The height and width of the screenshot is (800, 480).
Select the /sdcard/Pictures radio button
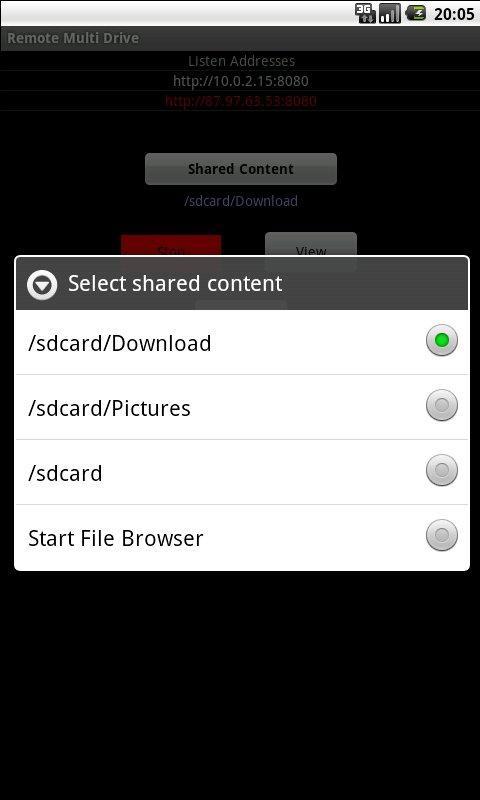click(442, 405)
